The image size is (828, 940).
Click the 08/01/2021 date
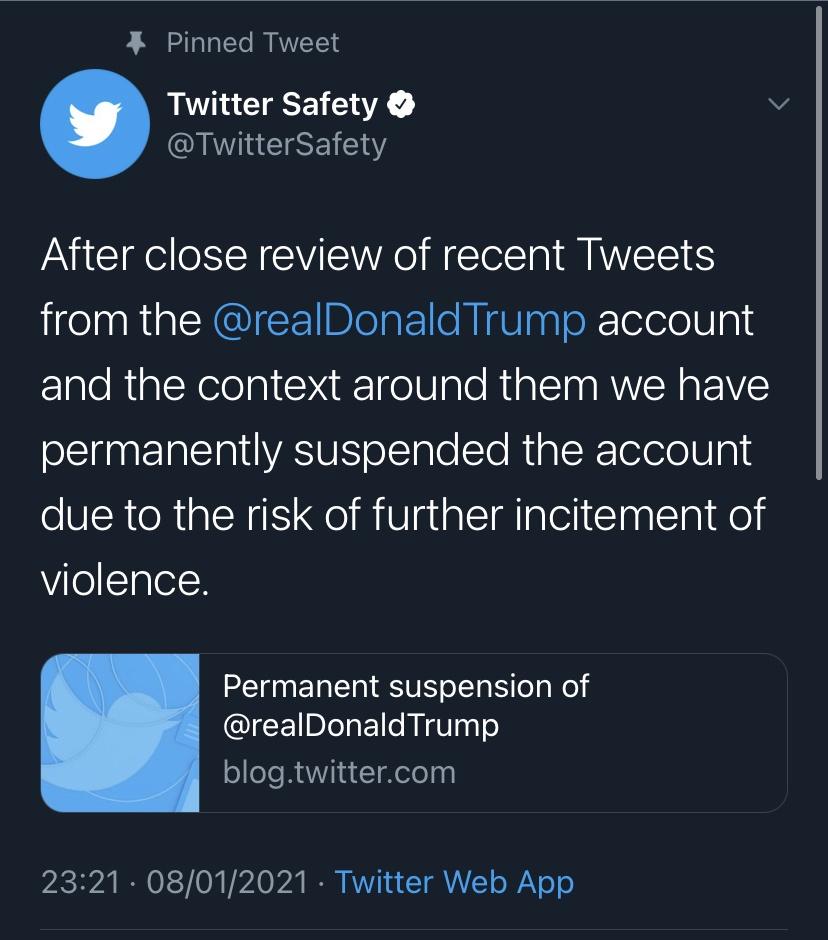click(226, 882)
